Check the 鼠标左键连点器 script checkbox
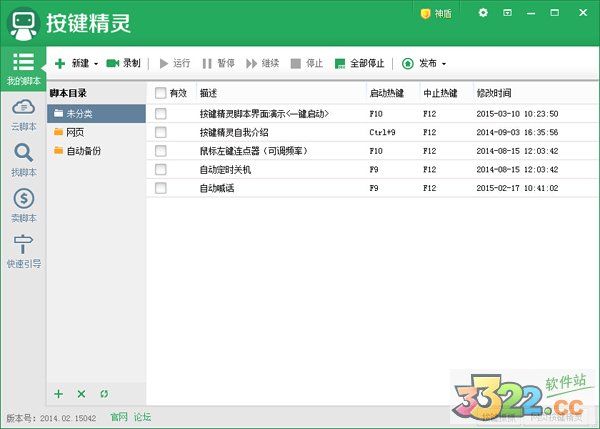 161,151
